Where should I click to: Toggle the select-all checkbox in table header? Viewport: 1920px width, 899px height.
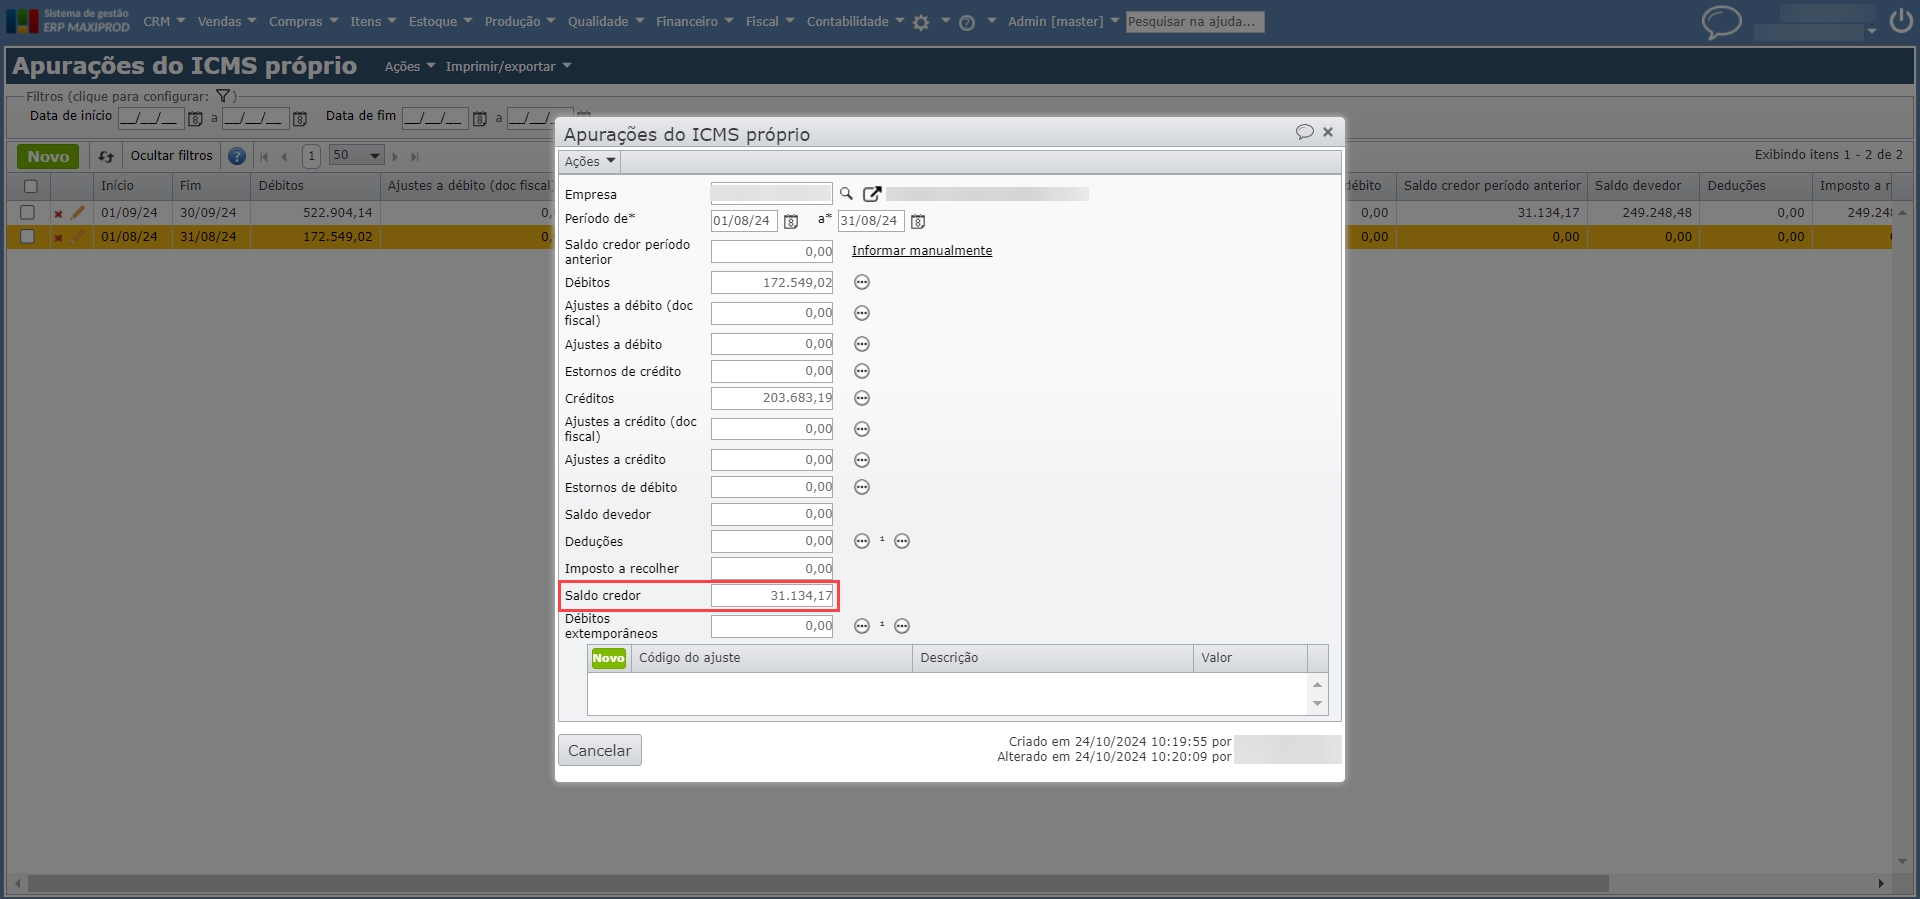pos(30,186)
